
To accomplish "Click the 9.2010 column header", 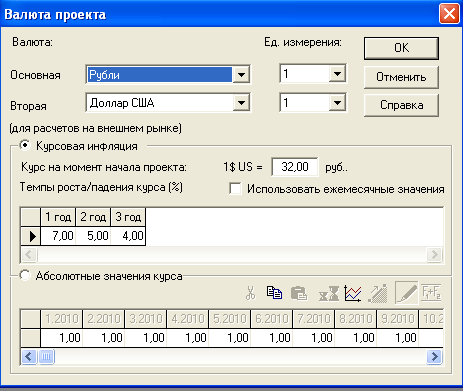I will point(398,319).
